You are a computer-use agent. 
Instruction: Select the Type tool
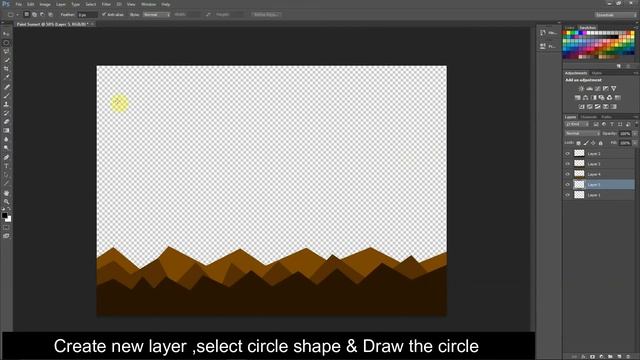(6, 166)
